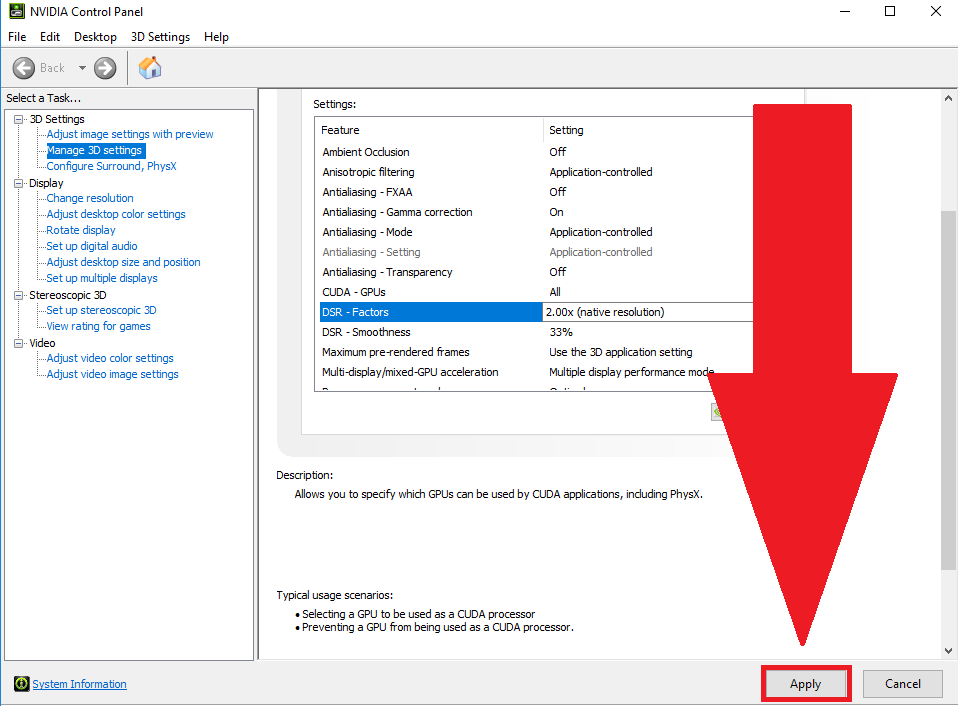Screen dimensions: 958x706
Task: Click the right pane scrollbar thumb
Action: [x=948, y=391]
